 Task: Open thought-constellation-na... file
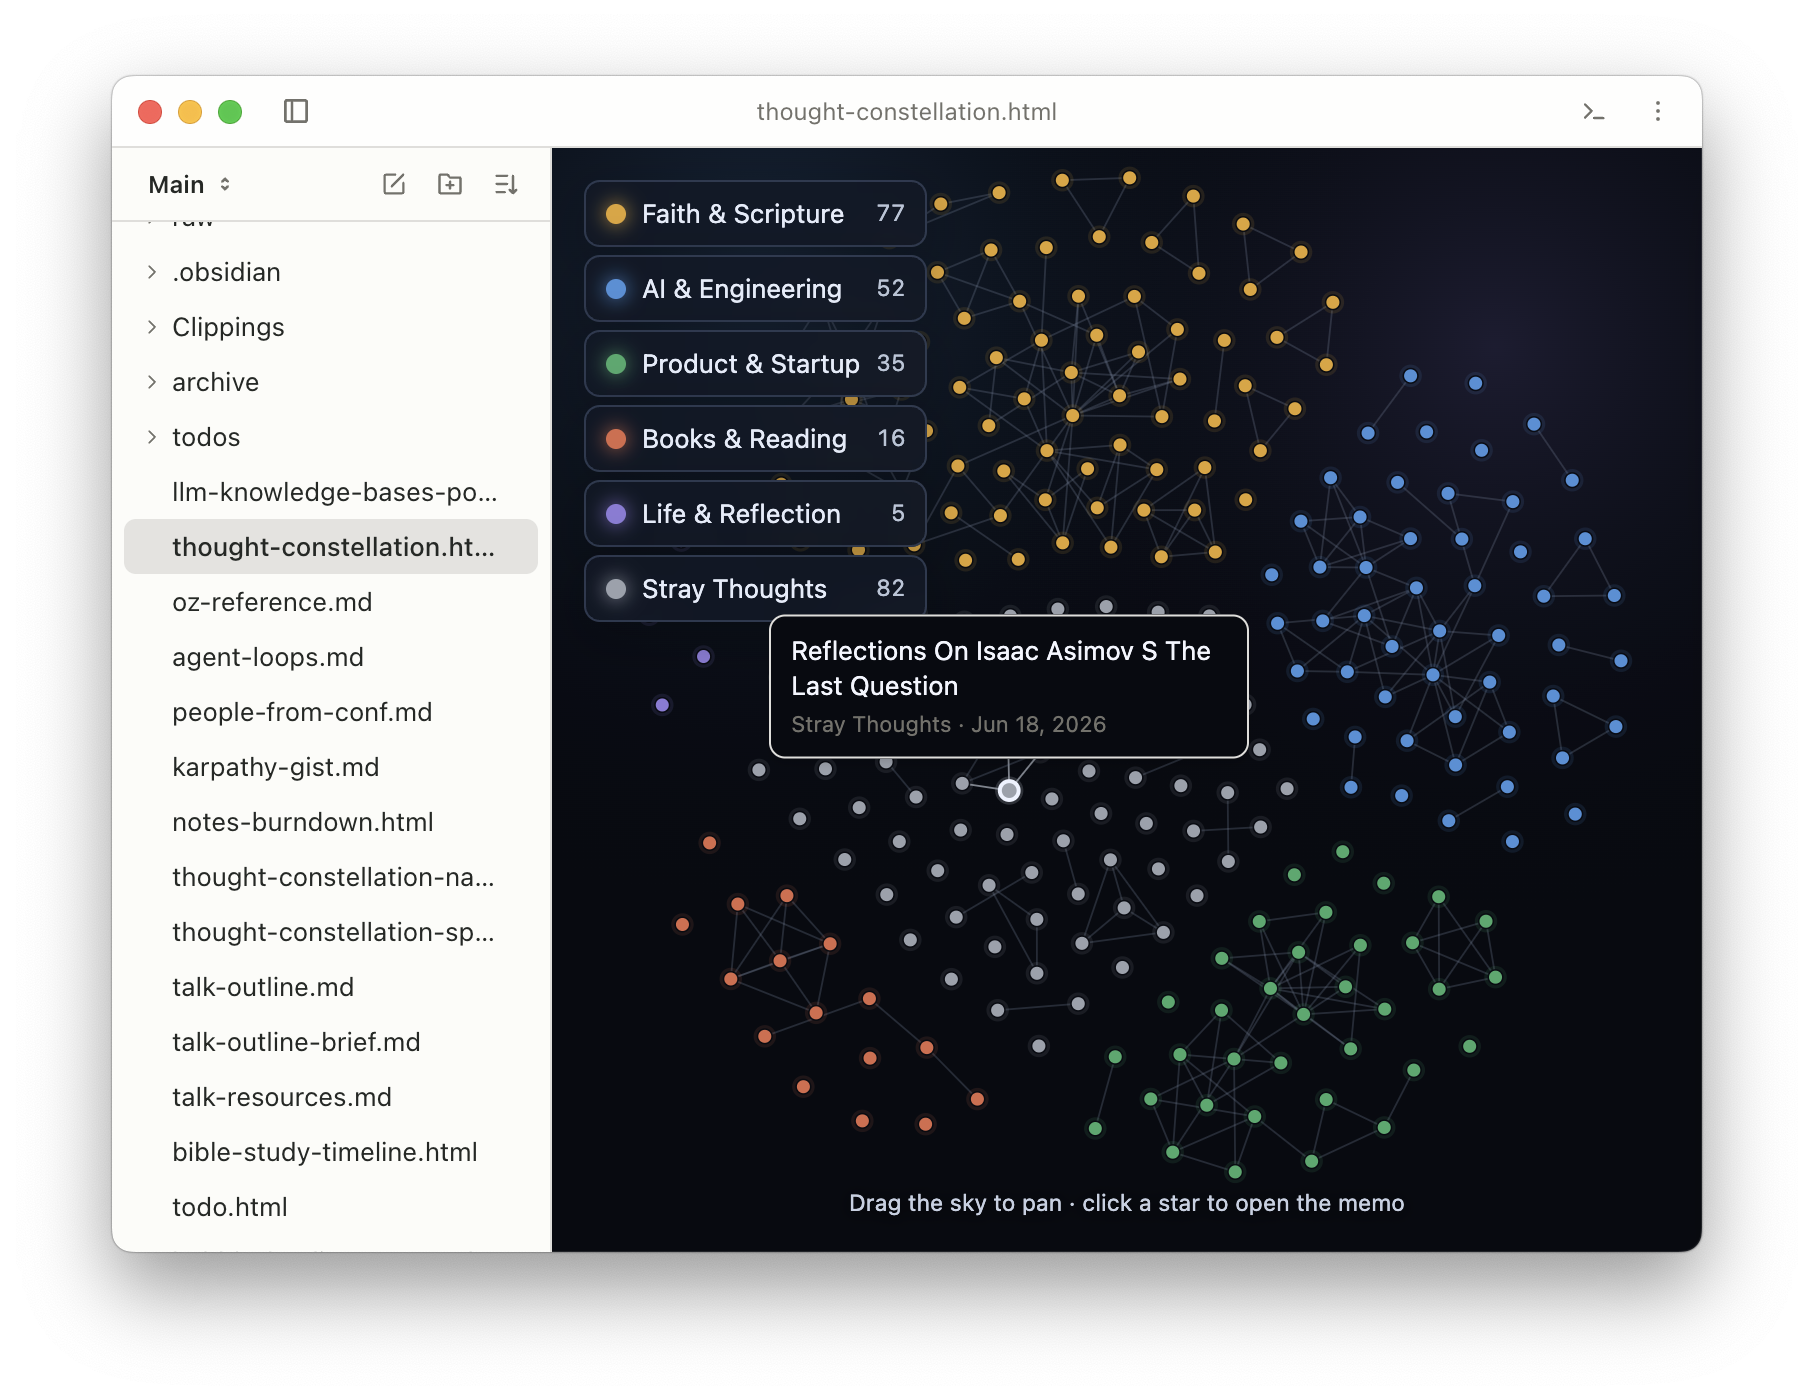(331, 877)
